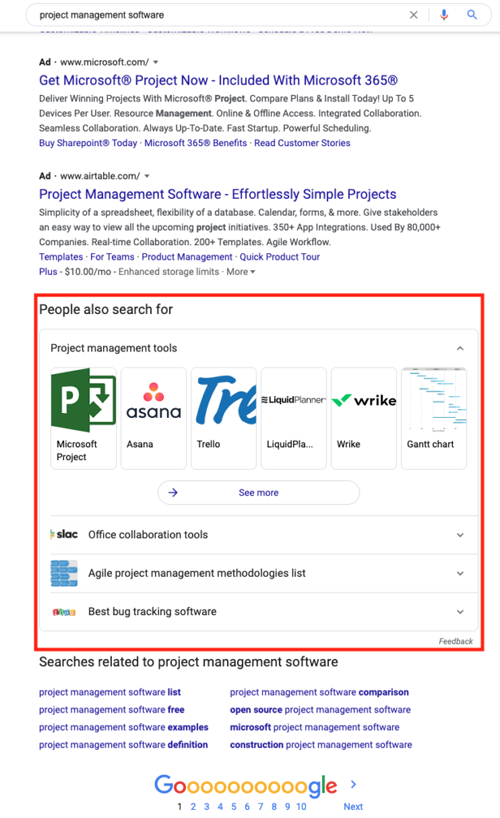Viewport: 500px width, 818px height.
Task: Select the Trello logo card
Action: coord(223,418)
